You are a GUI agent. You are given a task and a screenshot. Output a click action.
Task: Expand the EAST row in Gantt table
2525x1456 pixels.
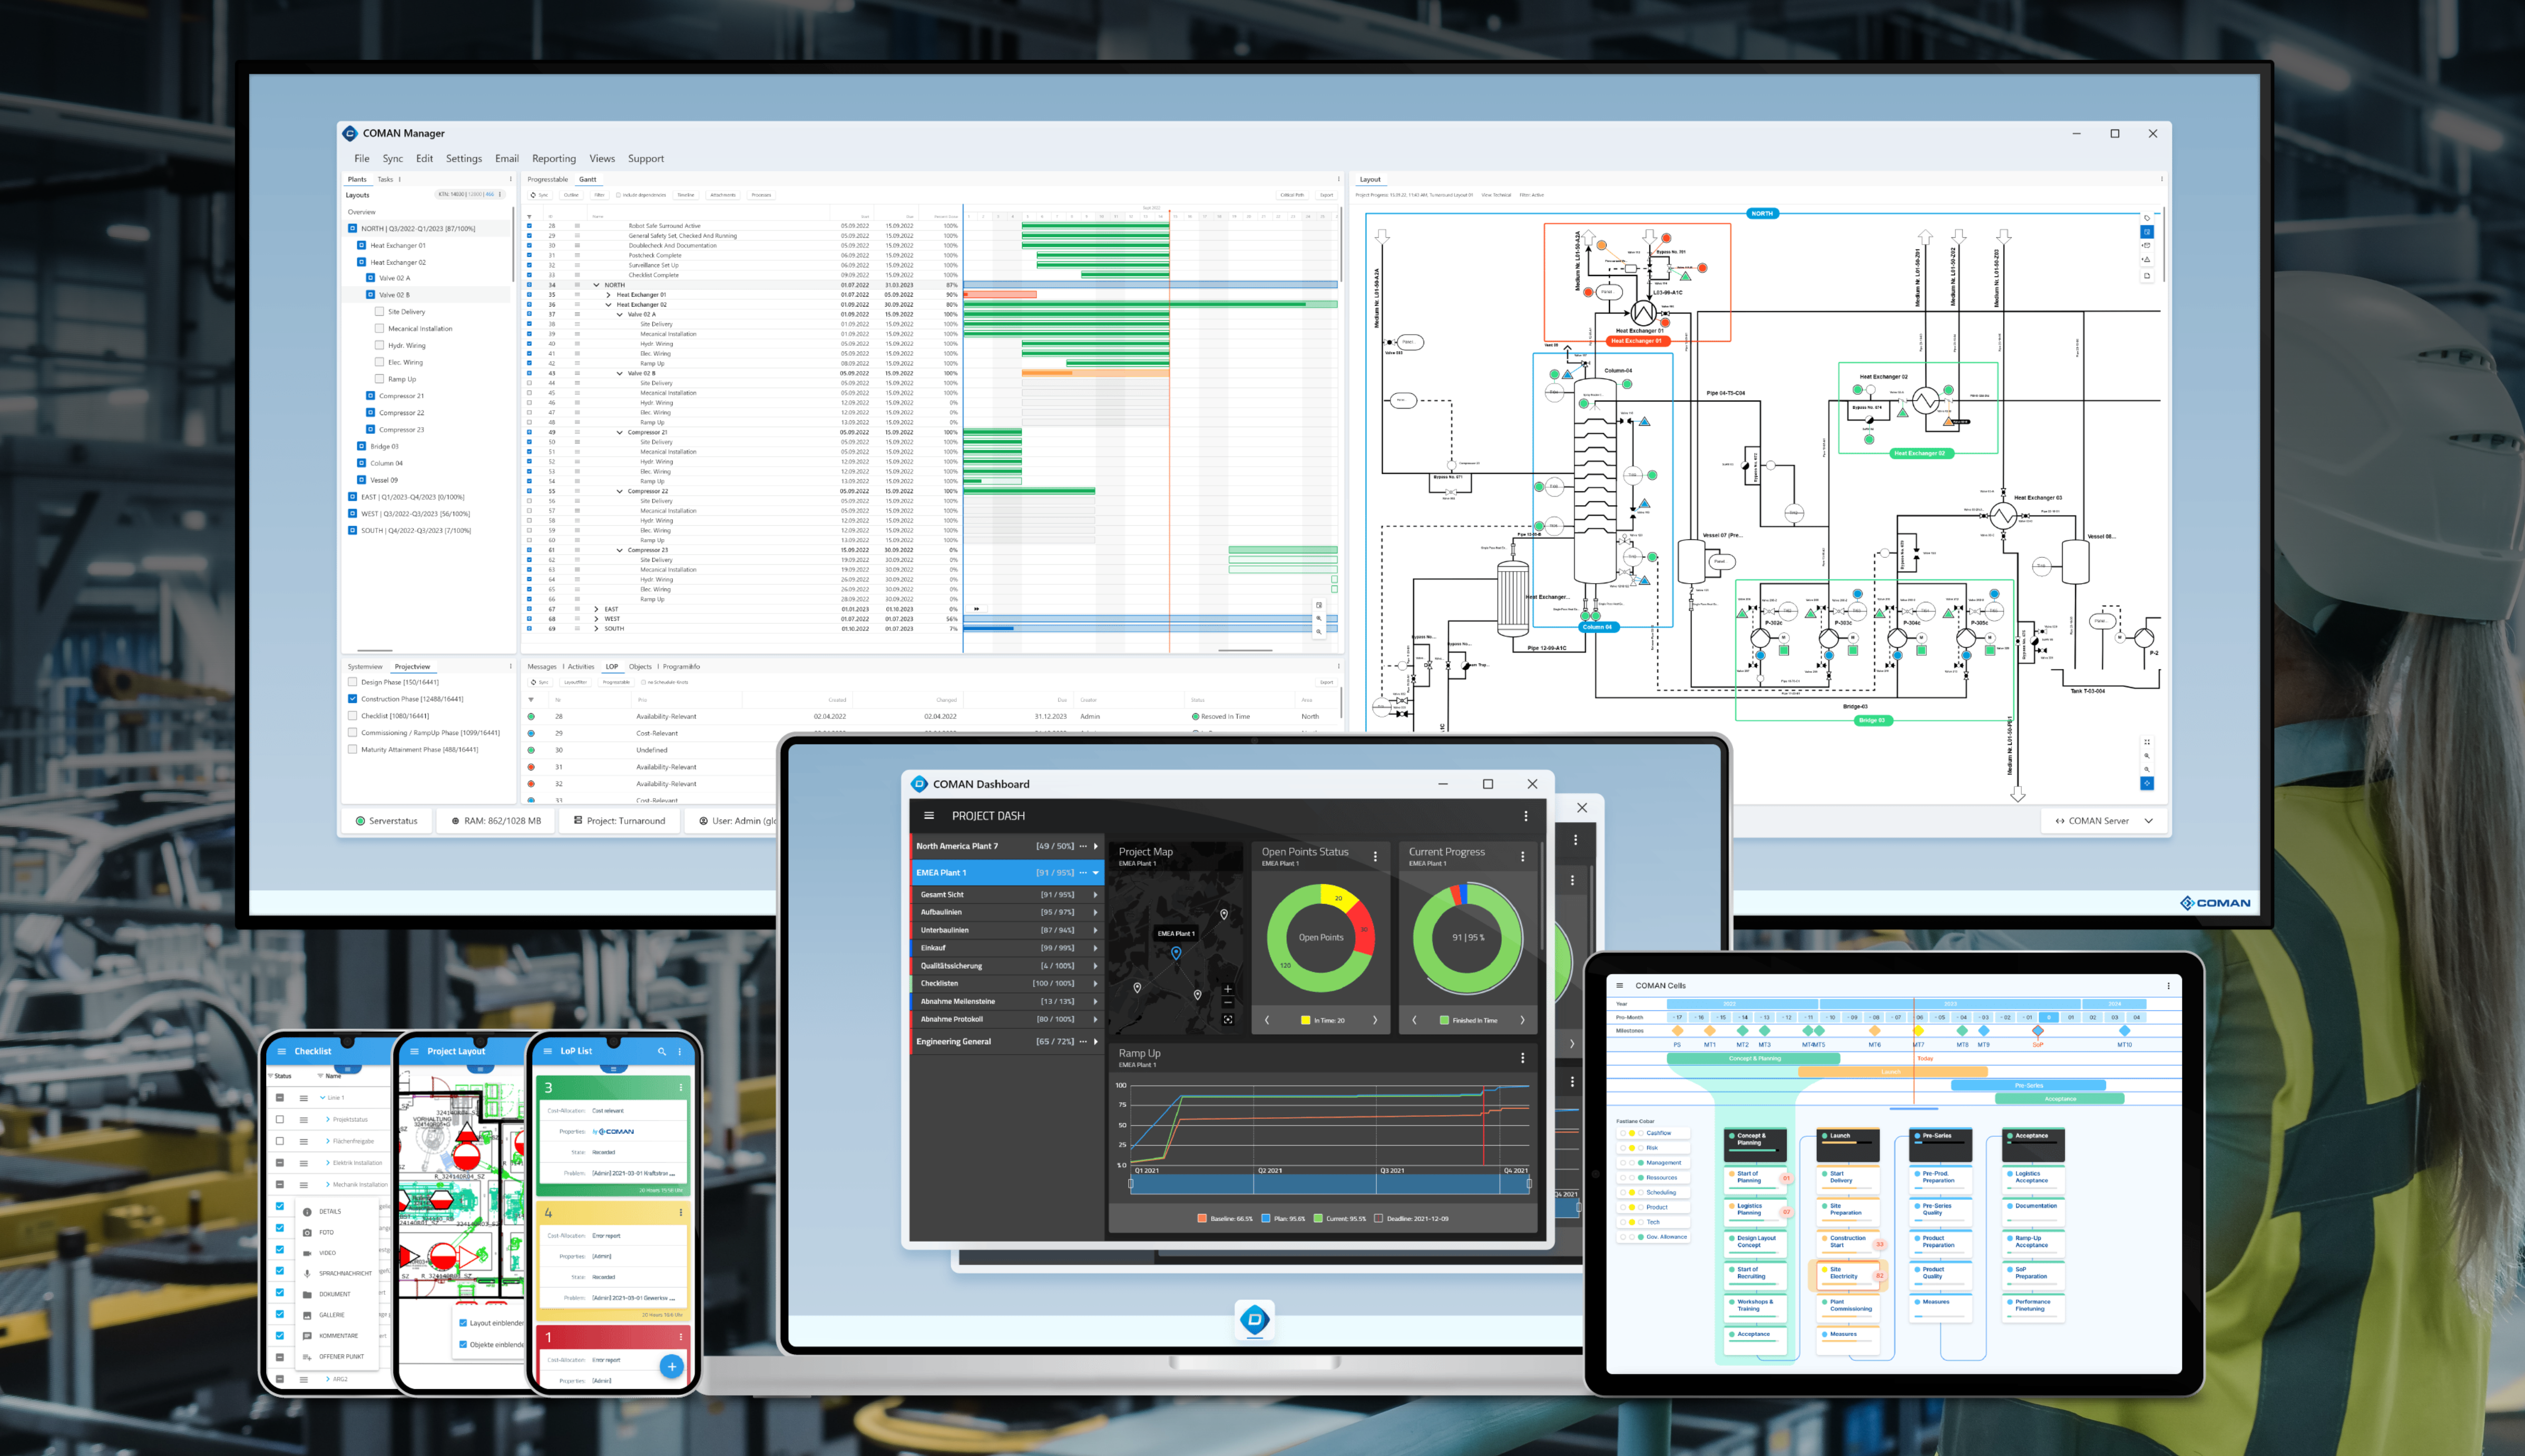(x=596, y=609)
